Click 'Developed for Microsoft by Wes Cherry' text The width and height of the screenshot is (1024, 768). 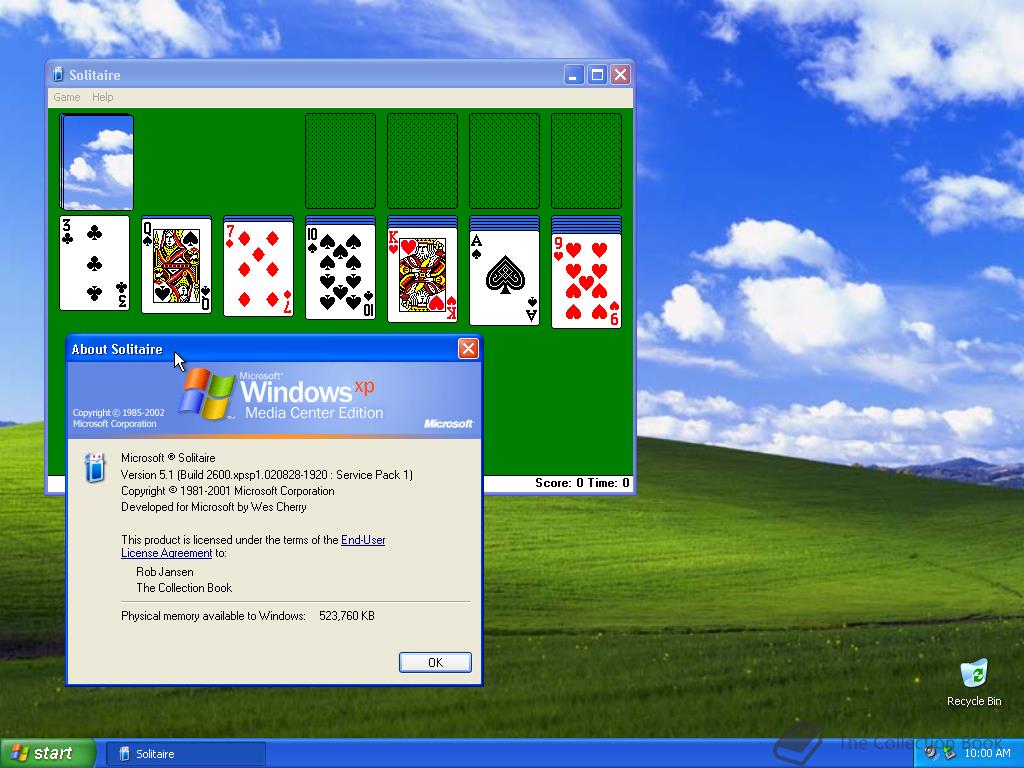point(214,507)
